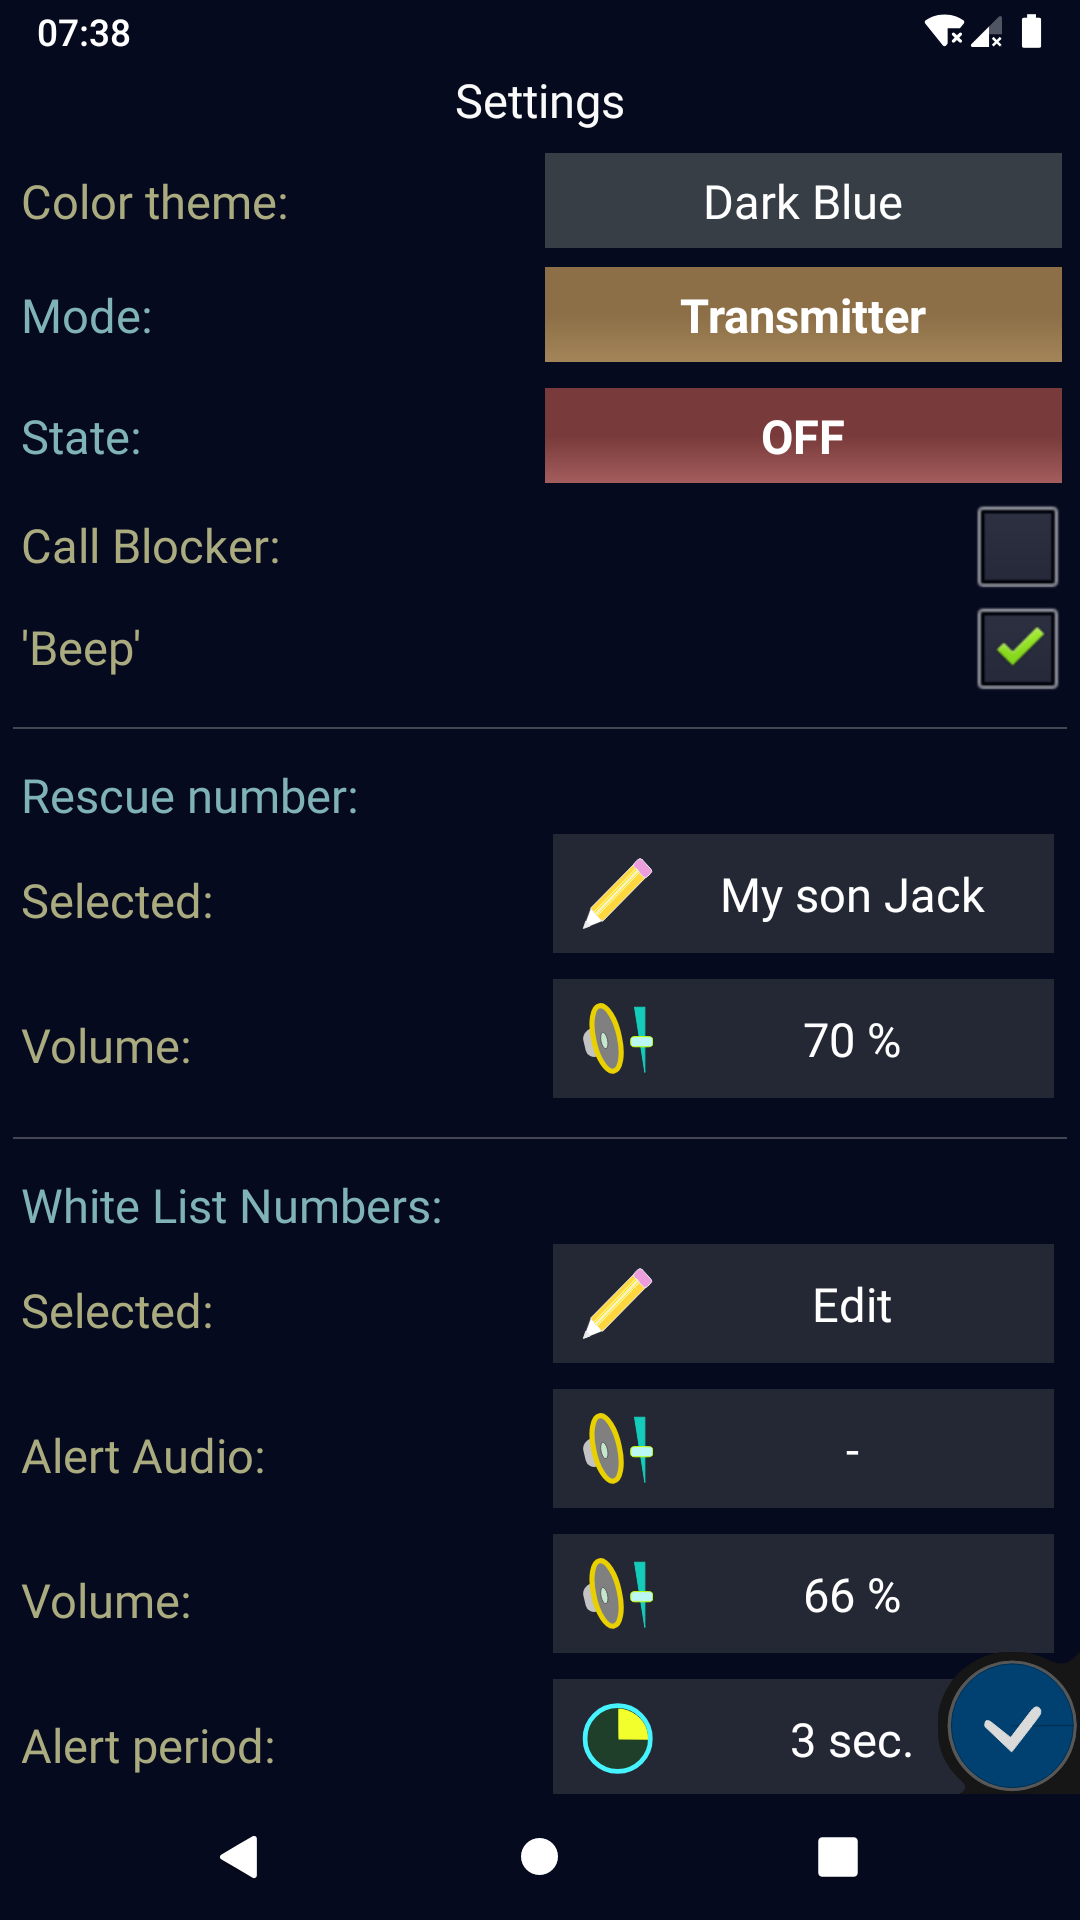This screenshot has width=1080, height=1920.
Task: Tap the speaker icon for Rescue number volume
Action: pos(618,1039)
